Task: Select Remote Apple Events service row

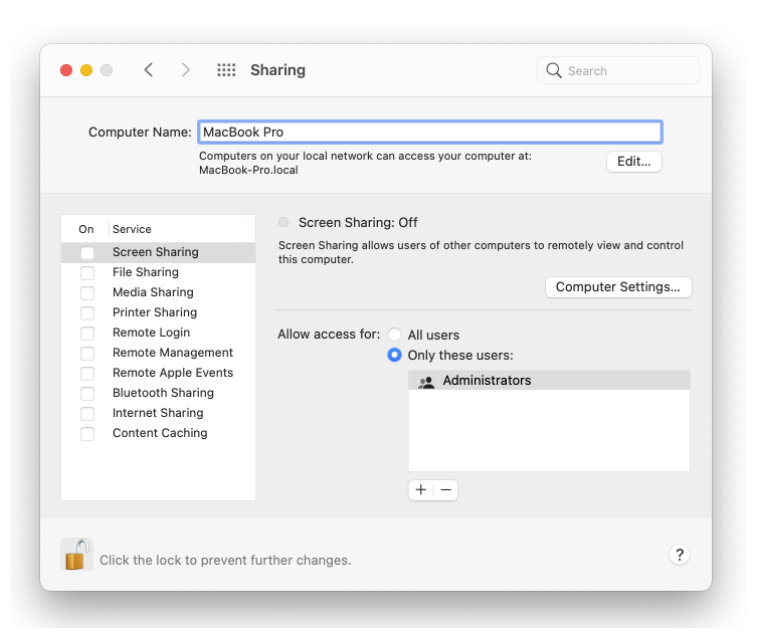Action: point(158,373)
